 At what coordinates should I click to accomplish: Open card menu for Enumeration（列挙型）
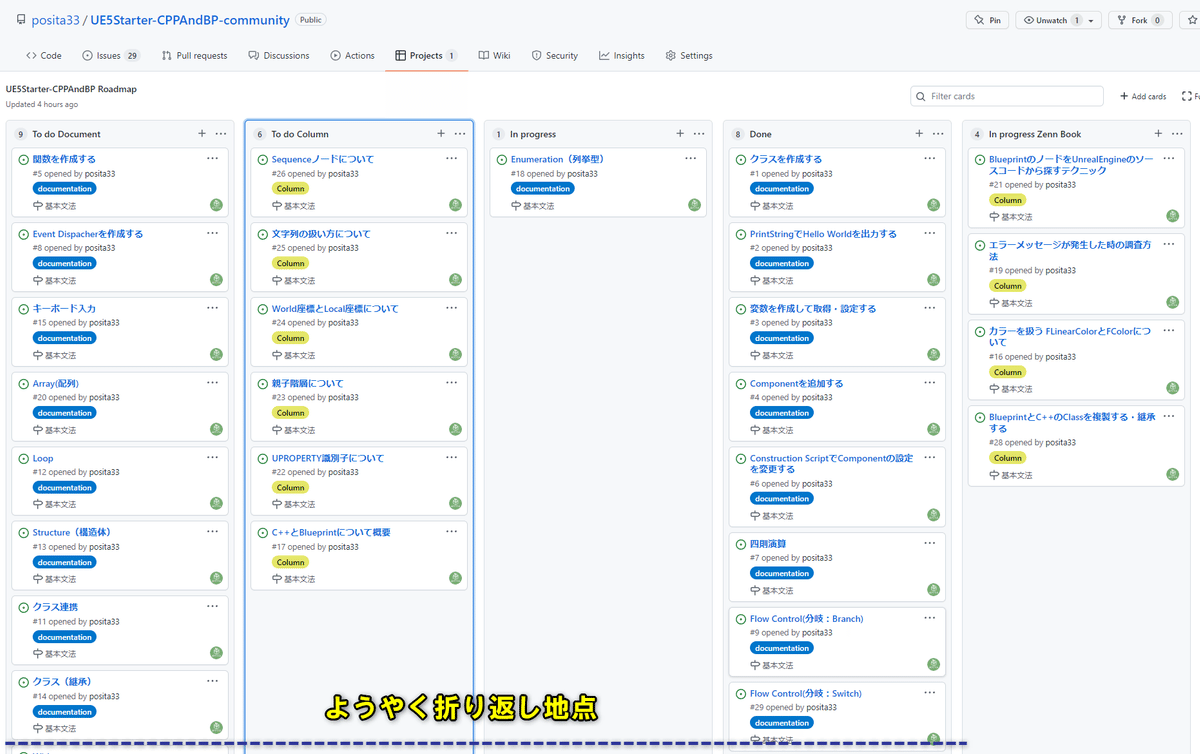(690, 158)
